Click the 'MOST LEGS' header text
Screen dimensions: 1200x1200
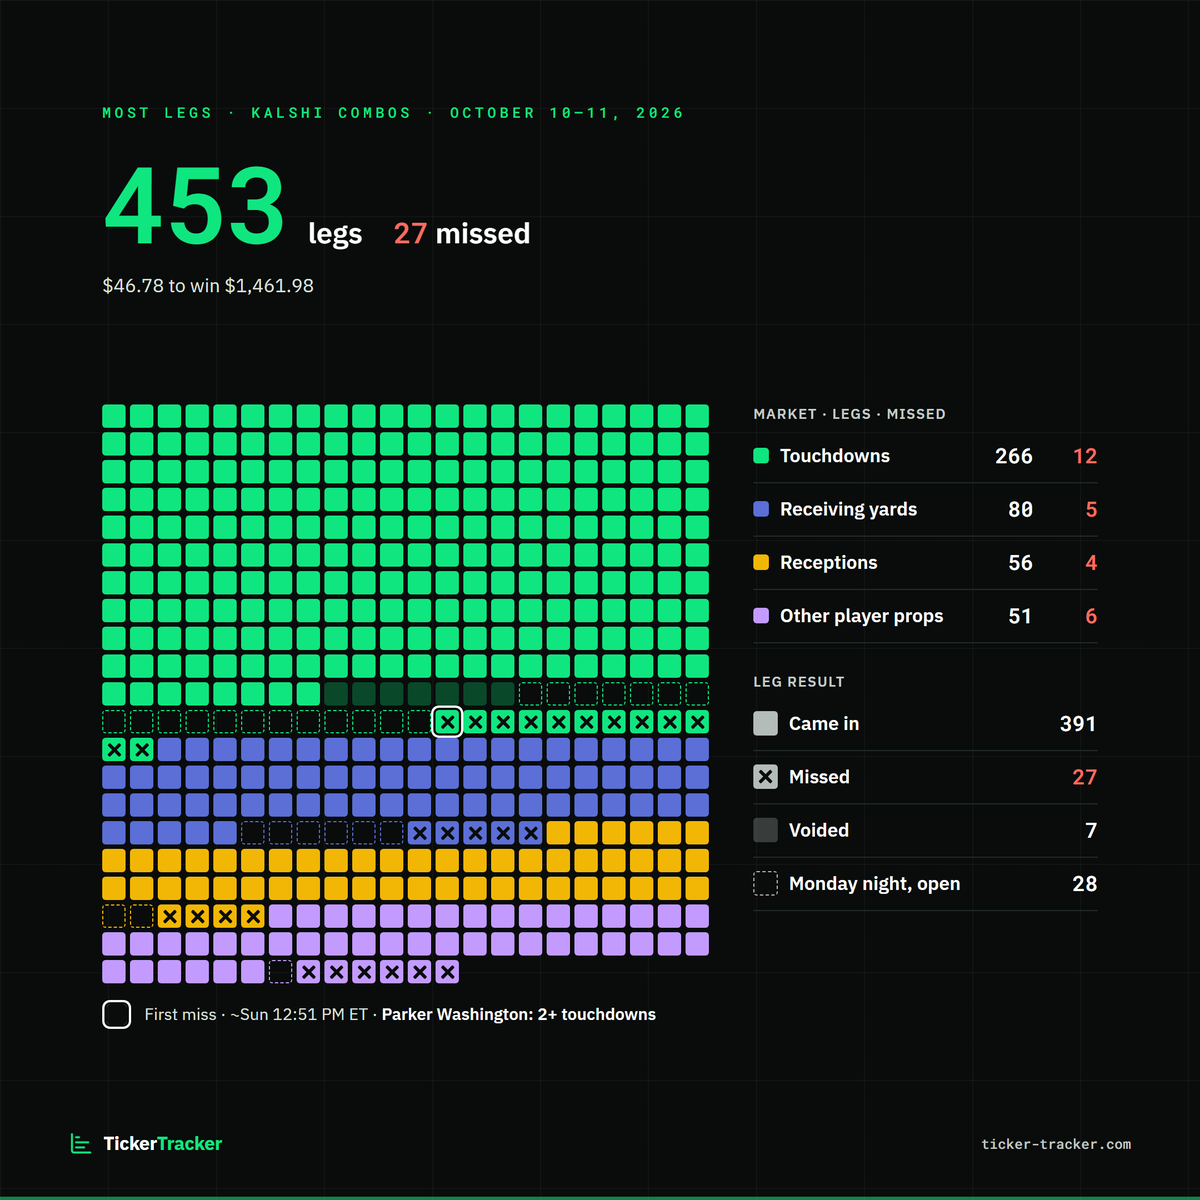(158, 113)
